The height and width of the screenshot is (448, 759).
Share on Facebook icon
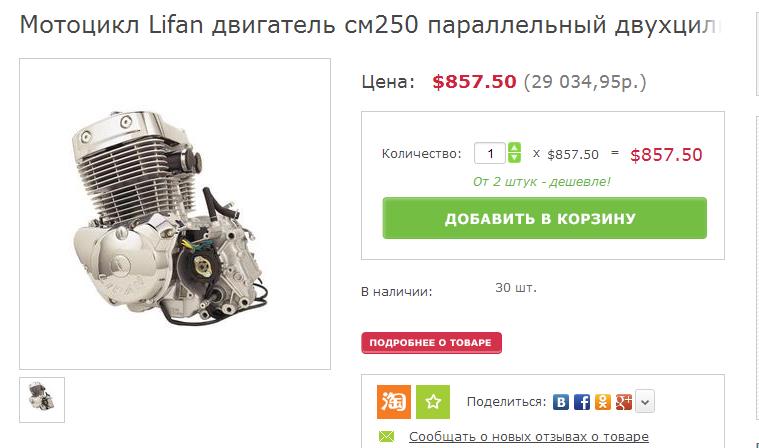[582, 402]
